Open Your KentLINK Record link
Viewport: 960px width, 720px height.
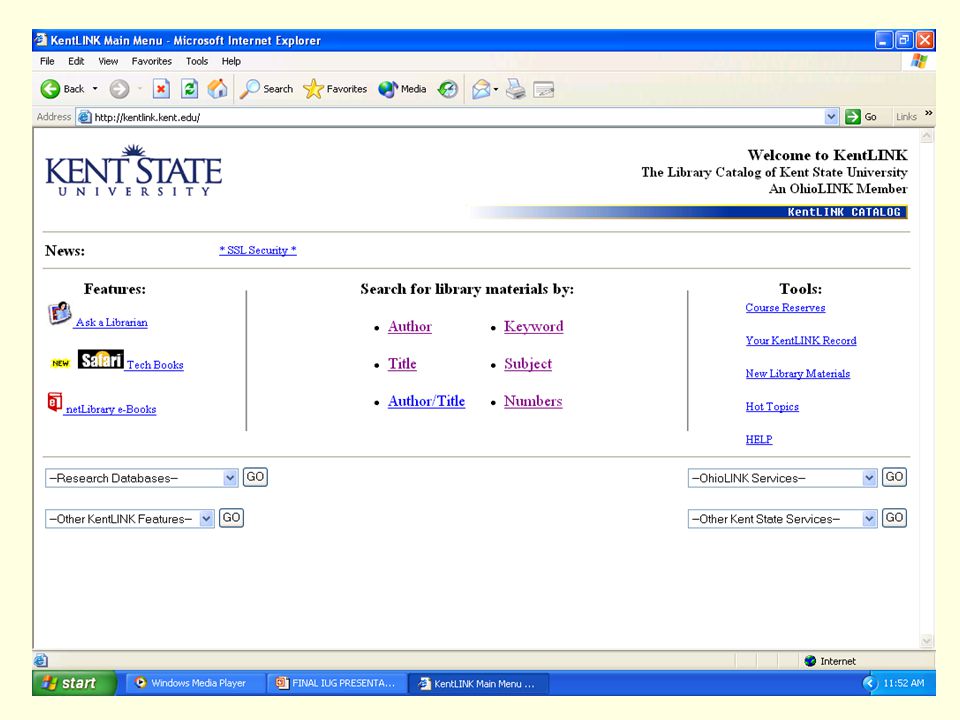pyautogui.click(x=801, y=340)
